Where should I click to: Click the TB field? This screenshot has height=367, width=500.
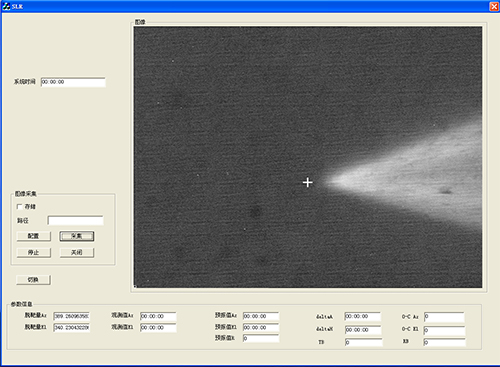coord(363,342)
